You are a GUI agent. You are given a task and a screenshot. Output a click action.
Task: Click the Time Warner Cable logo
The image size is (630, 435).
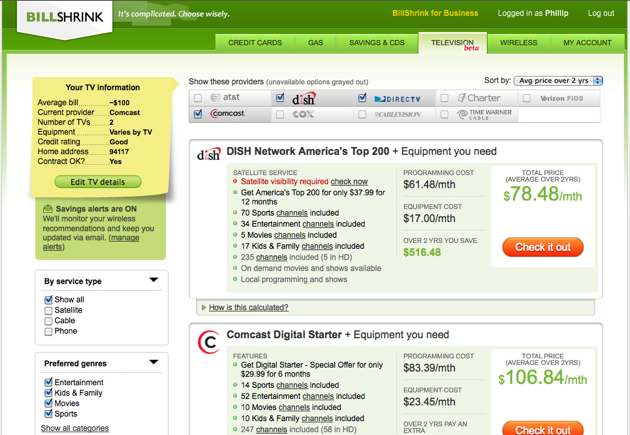tap(483, 114)
